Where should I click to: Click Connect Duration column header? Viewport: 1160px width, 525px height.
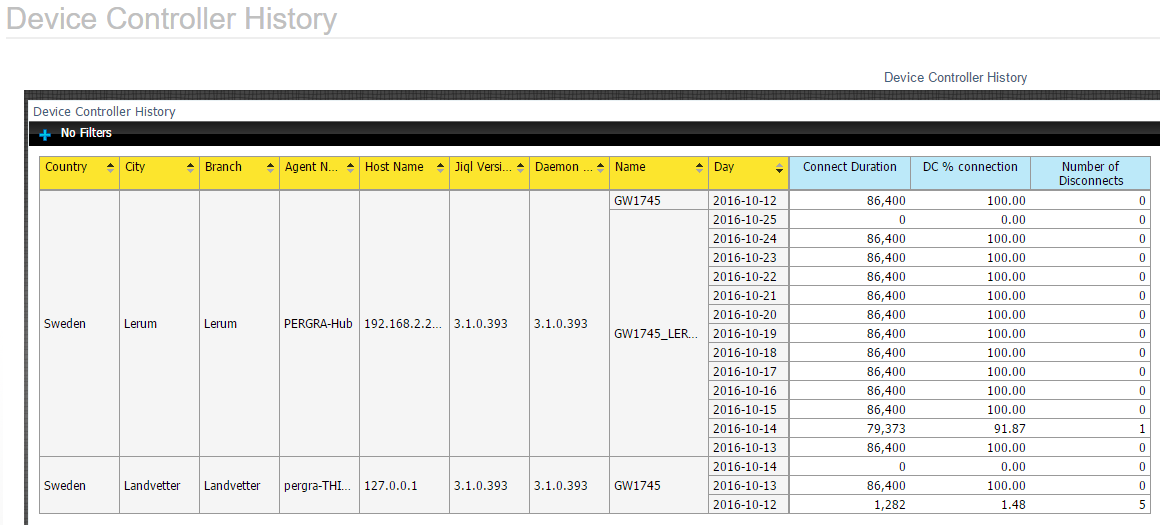click(849, 167)
